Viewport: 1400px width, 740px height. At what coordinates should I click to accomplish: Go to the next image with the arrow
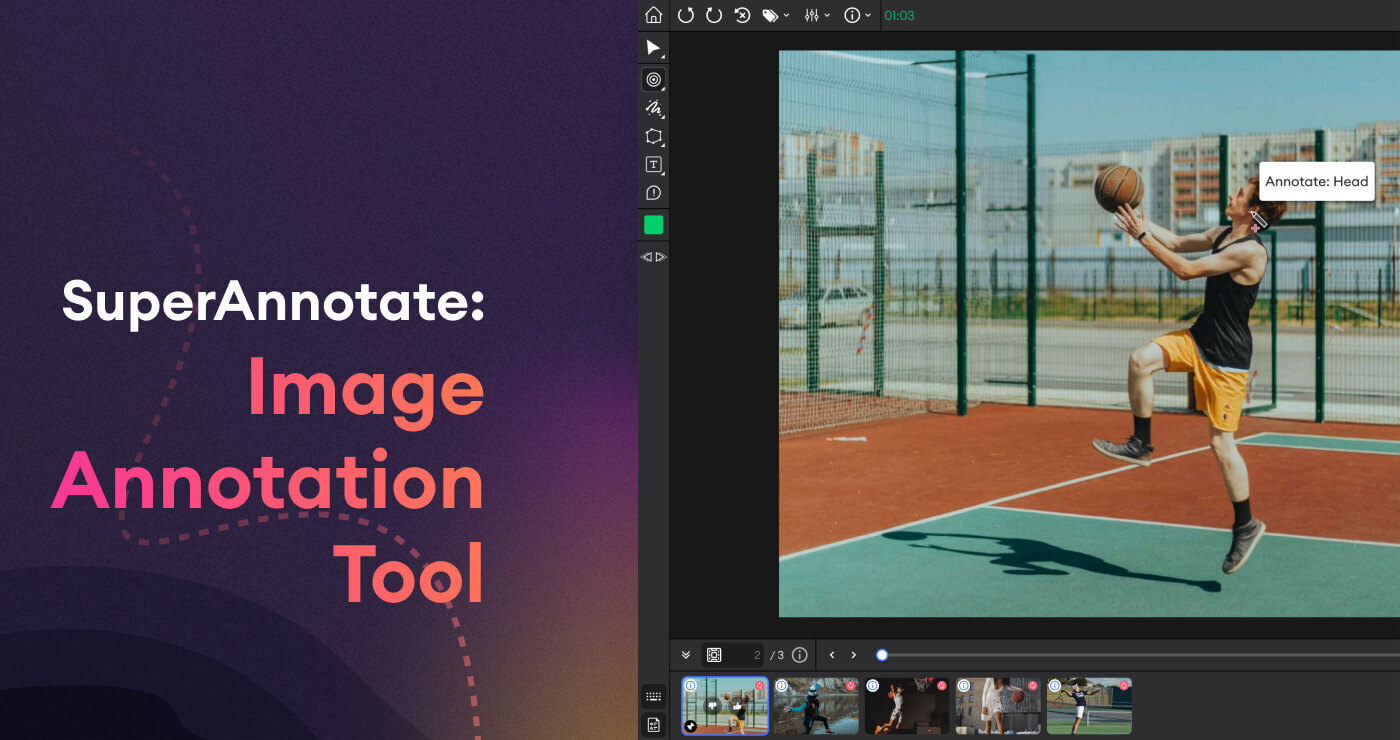[x=854, y=654]
